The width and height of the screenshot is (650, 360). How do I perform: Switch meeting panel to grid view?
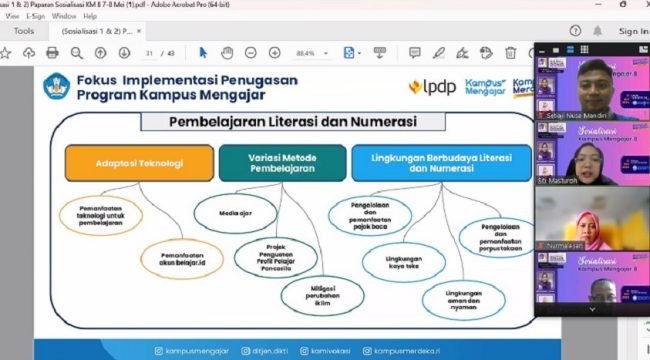pyautogui.click(x=585, y=50)
